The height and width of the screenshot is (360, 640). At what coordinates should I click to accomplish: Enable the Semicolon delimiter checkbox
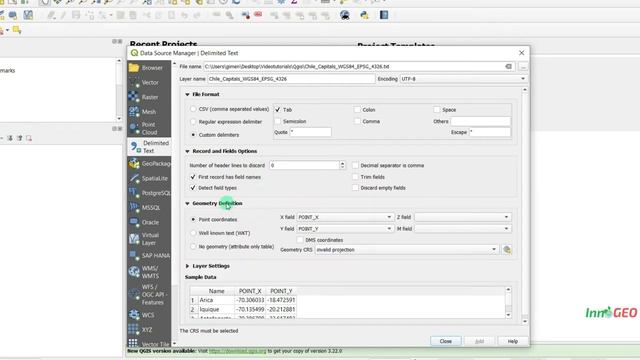[x=278, y=121]
